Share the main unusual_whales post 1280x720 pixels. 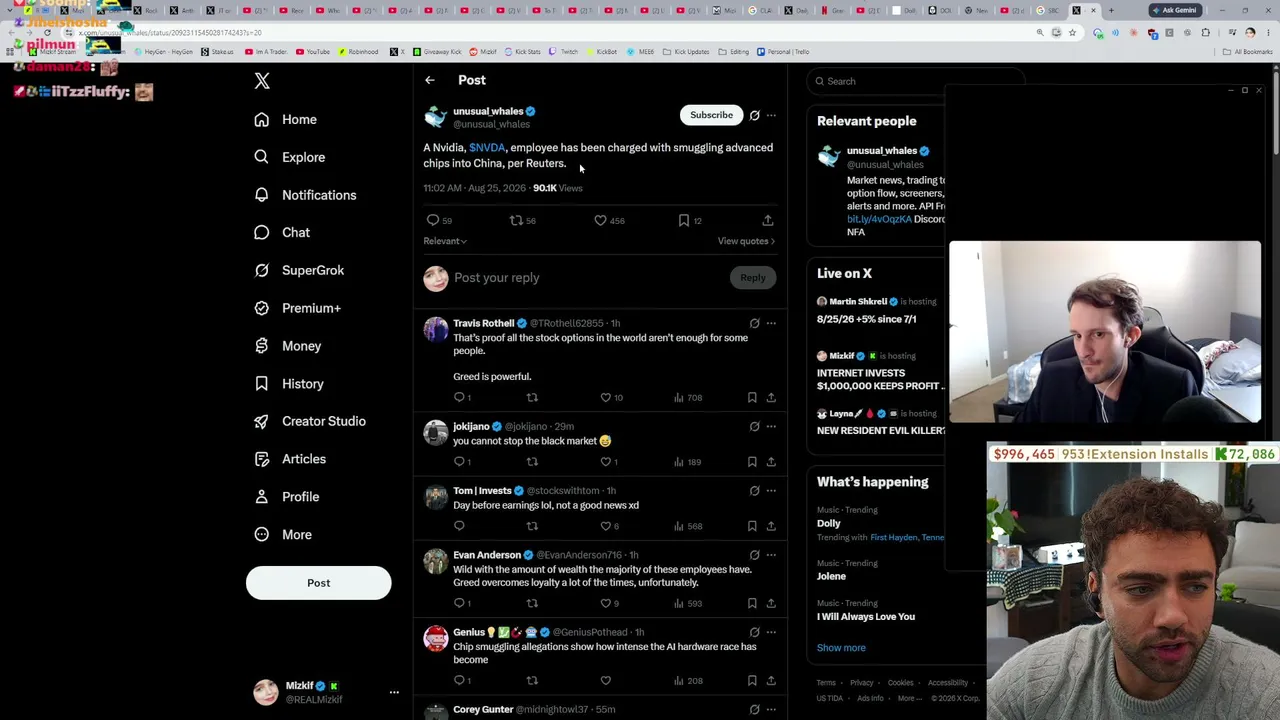click(x=768, y=220)
